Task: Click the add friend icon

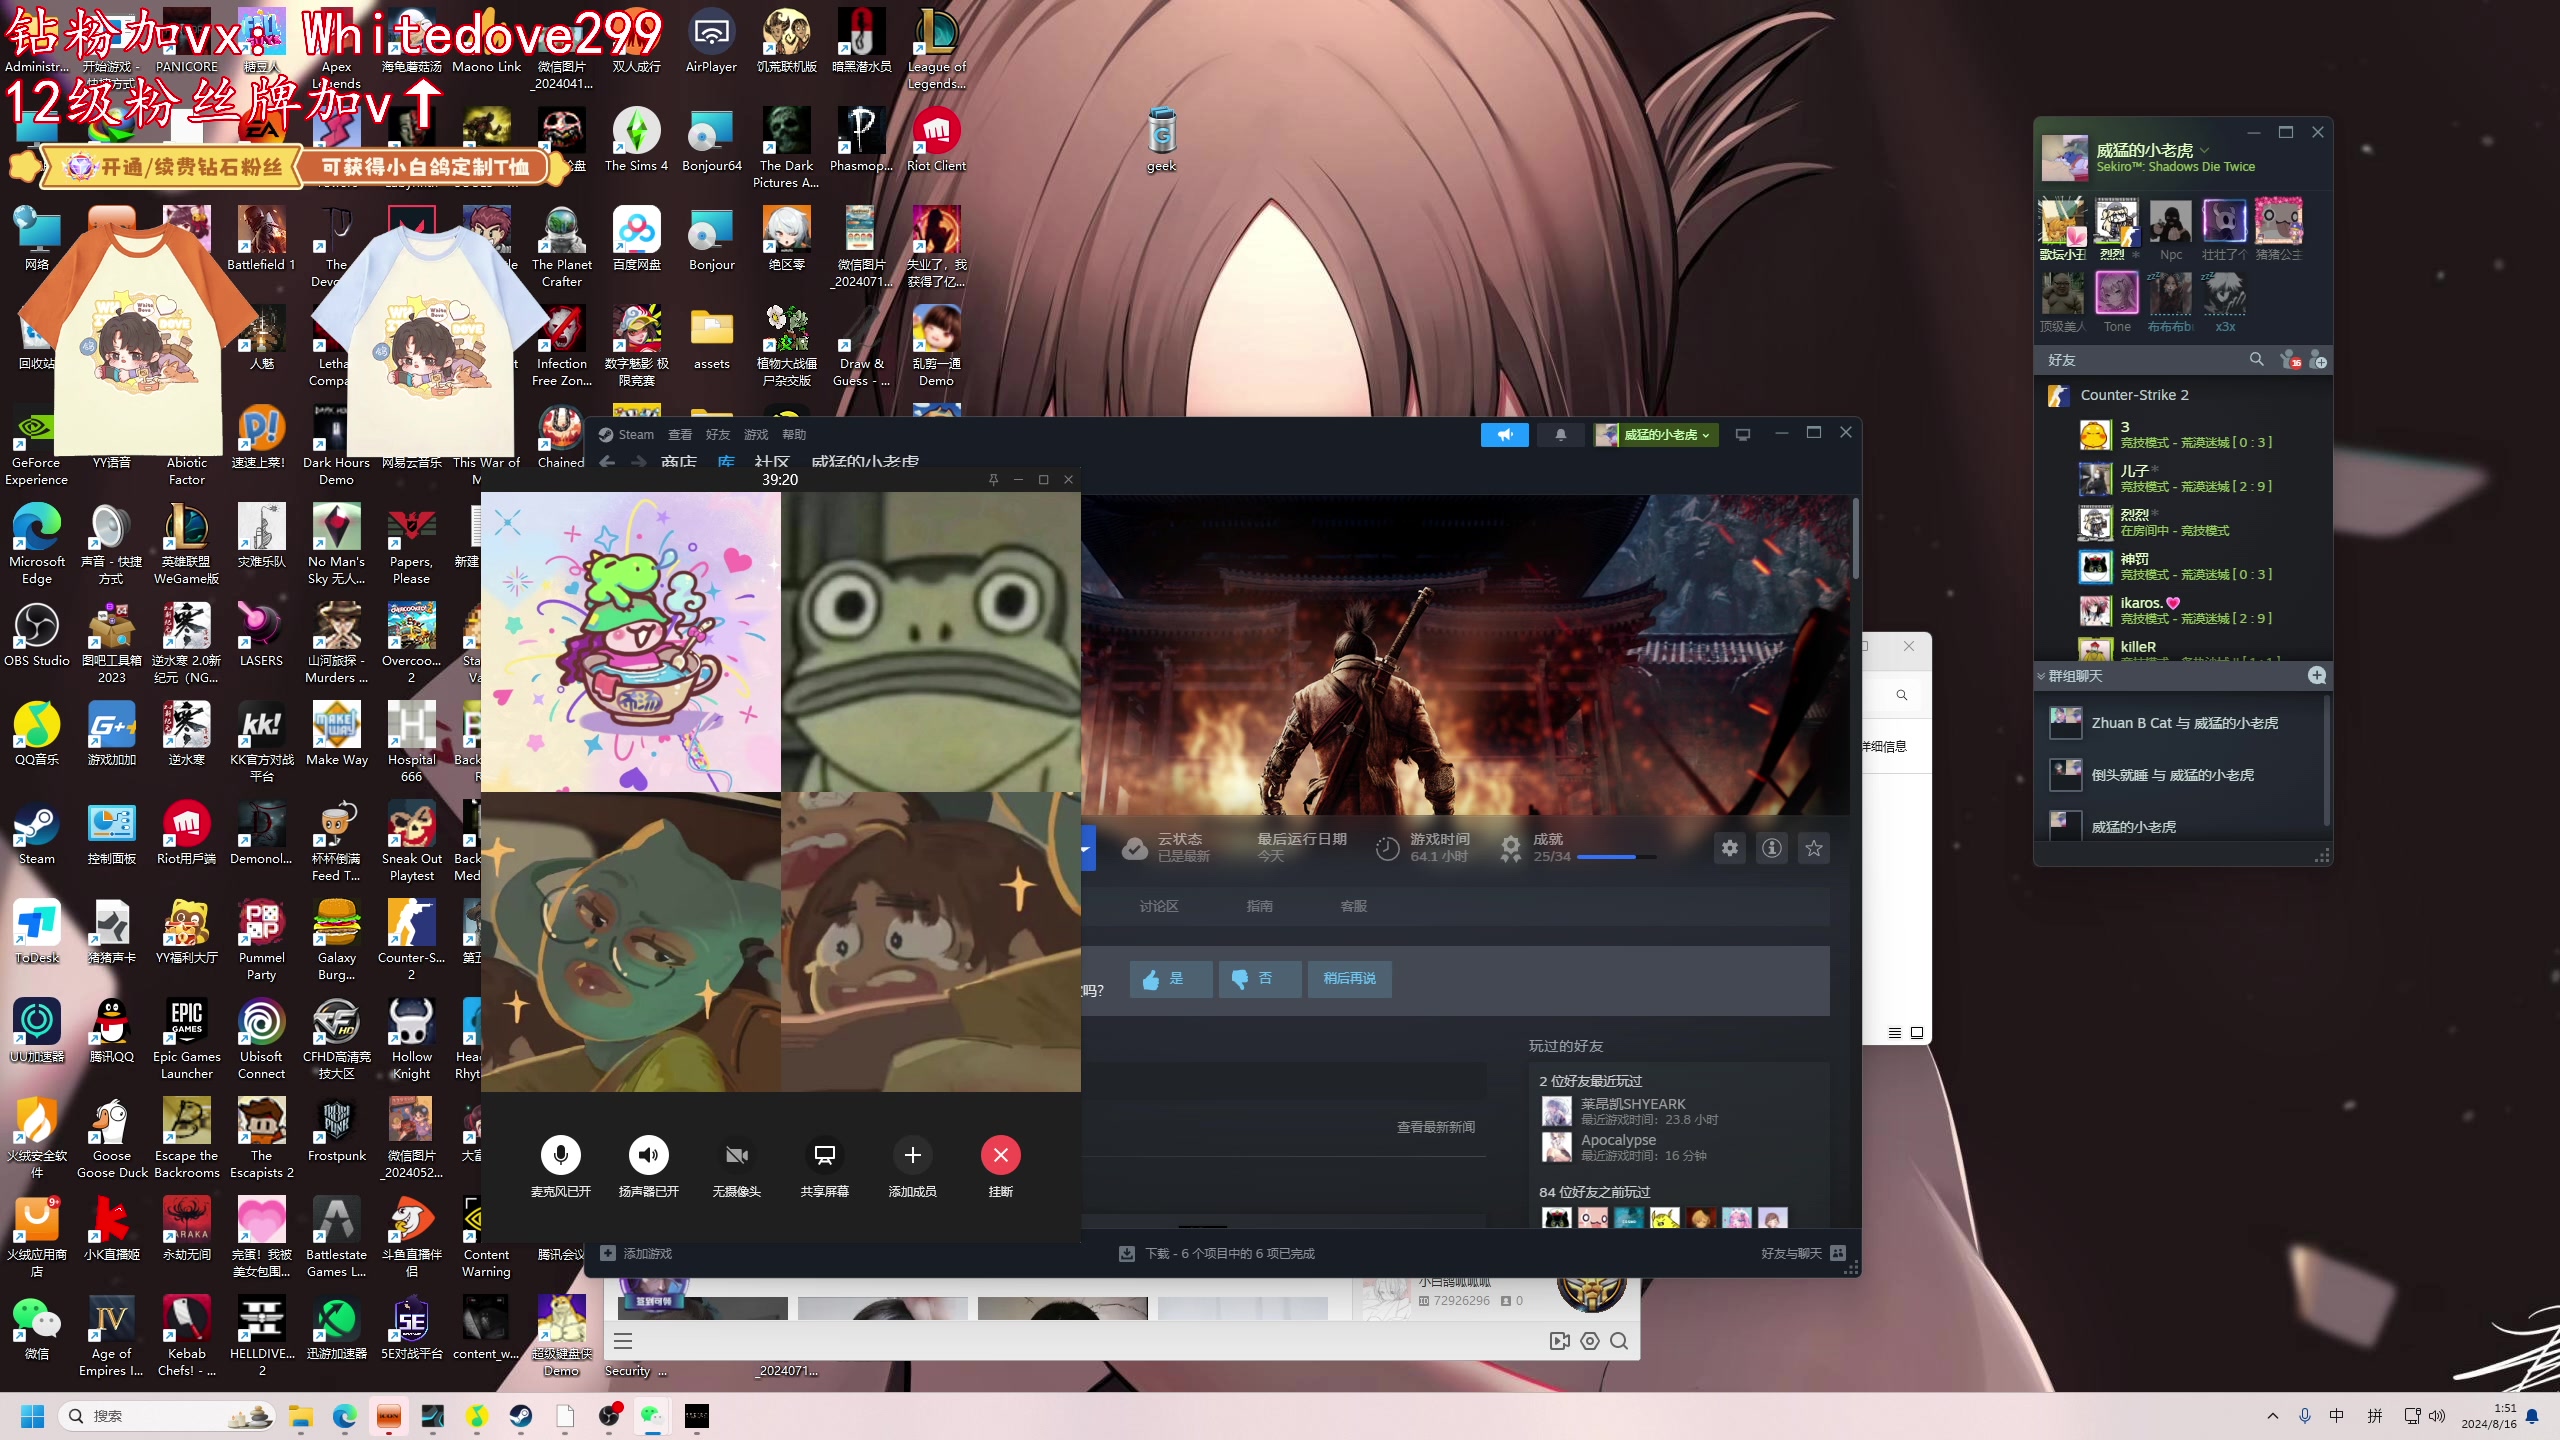Action: click(2318, 359)
